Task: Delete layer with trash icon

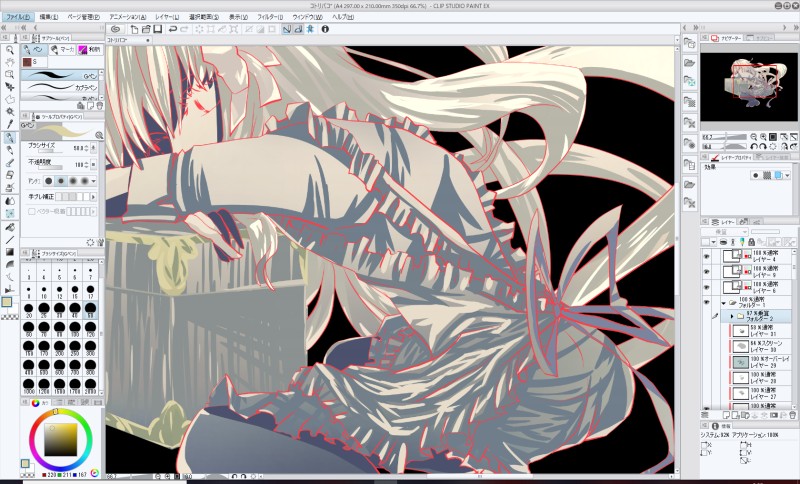Action: [x=792, y=416]
